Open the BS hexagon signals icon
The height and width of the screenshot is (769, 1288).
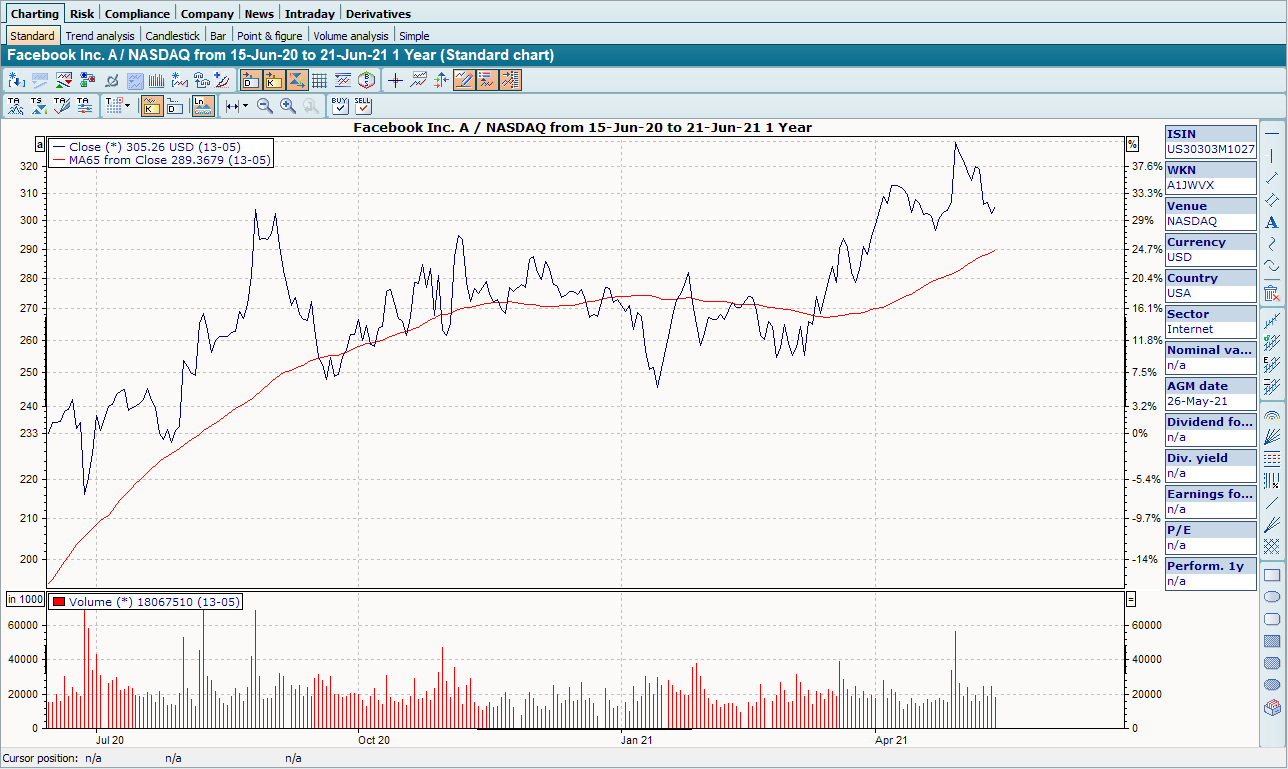tap(367, 80)
